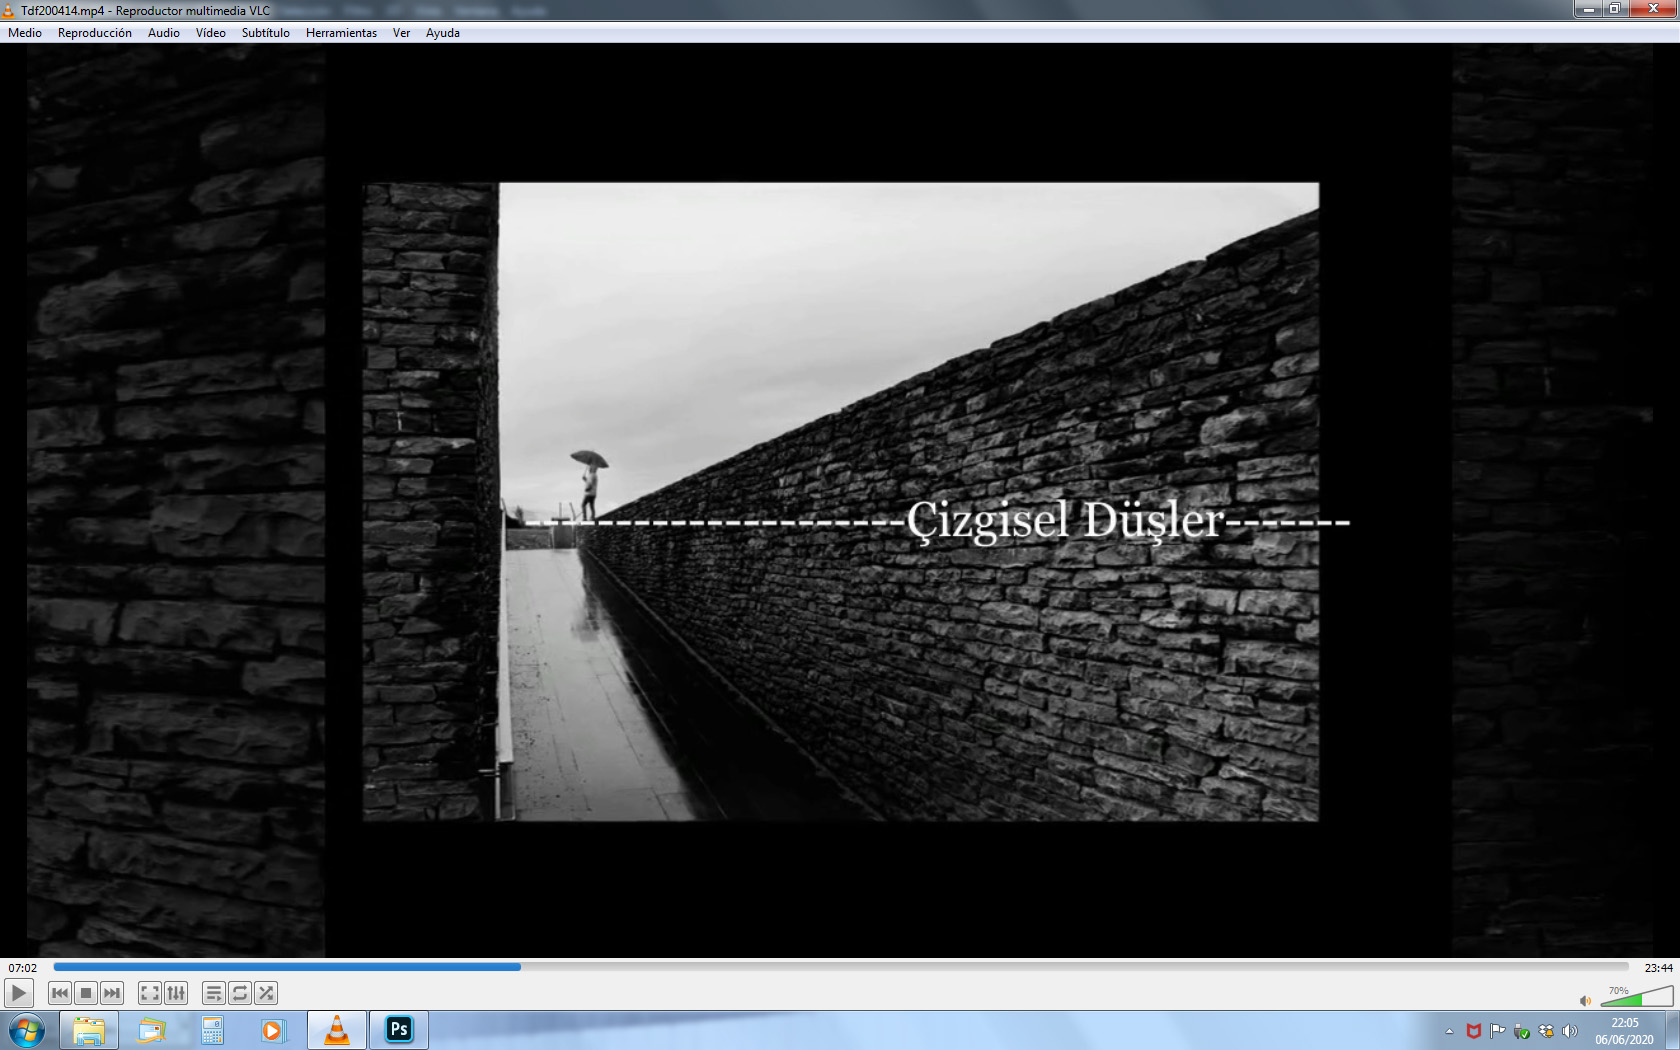Viewport: 1680px width, 1050px height.
Task: Toggle random shuffle playback
Action: (266, 993)
